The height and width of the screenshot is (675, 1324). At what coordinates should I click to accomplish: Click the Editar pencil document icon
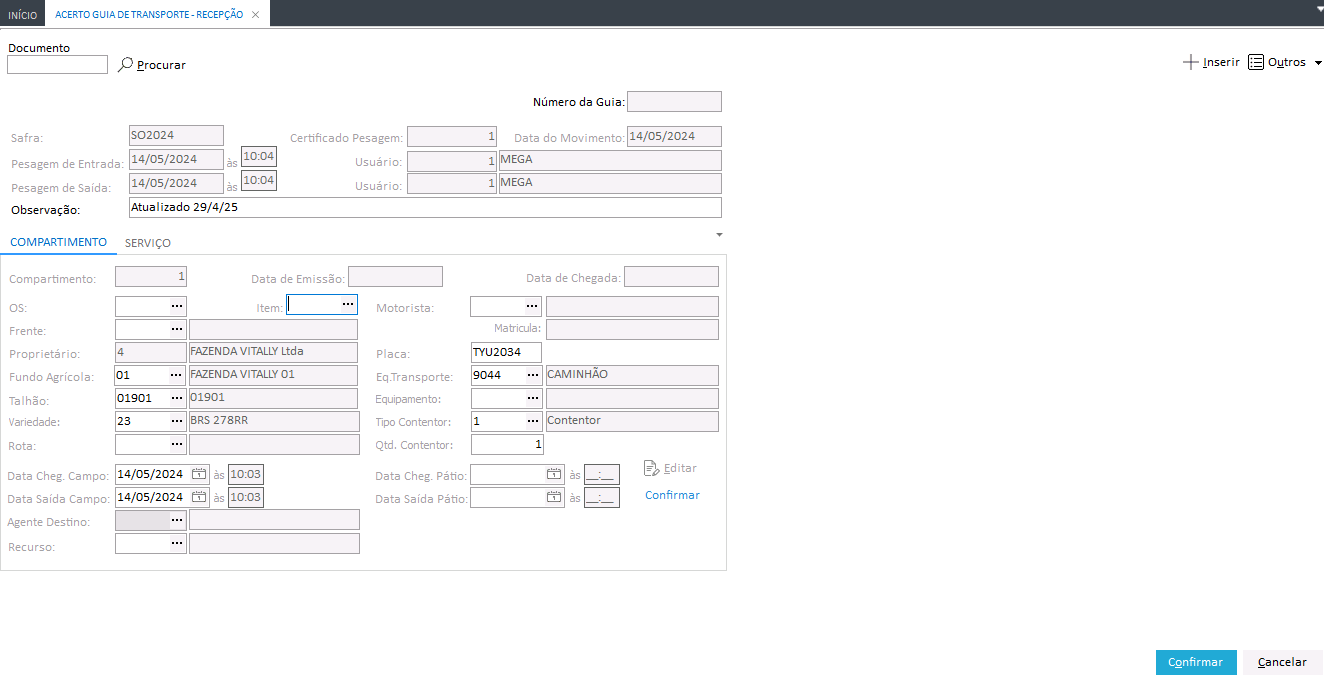(x=651, y=468)
